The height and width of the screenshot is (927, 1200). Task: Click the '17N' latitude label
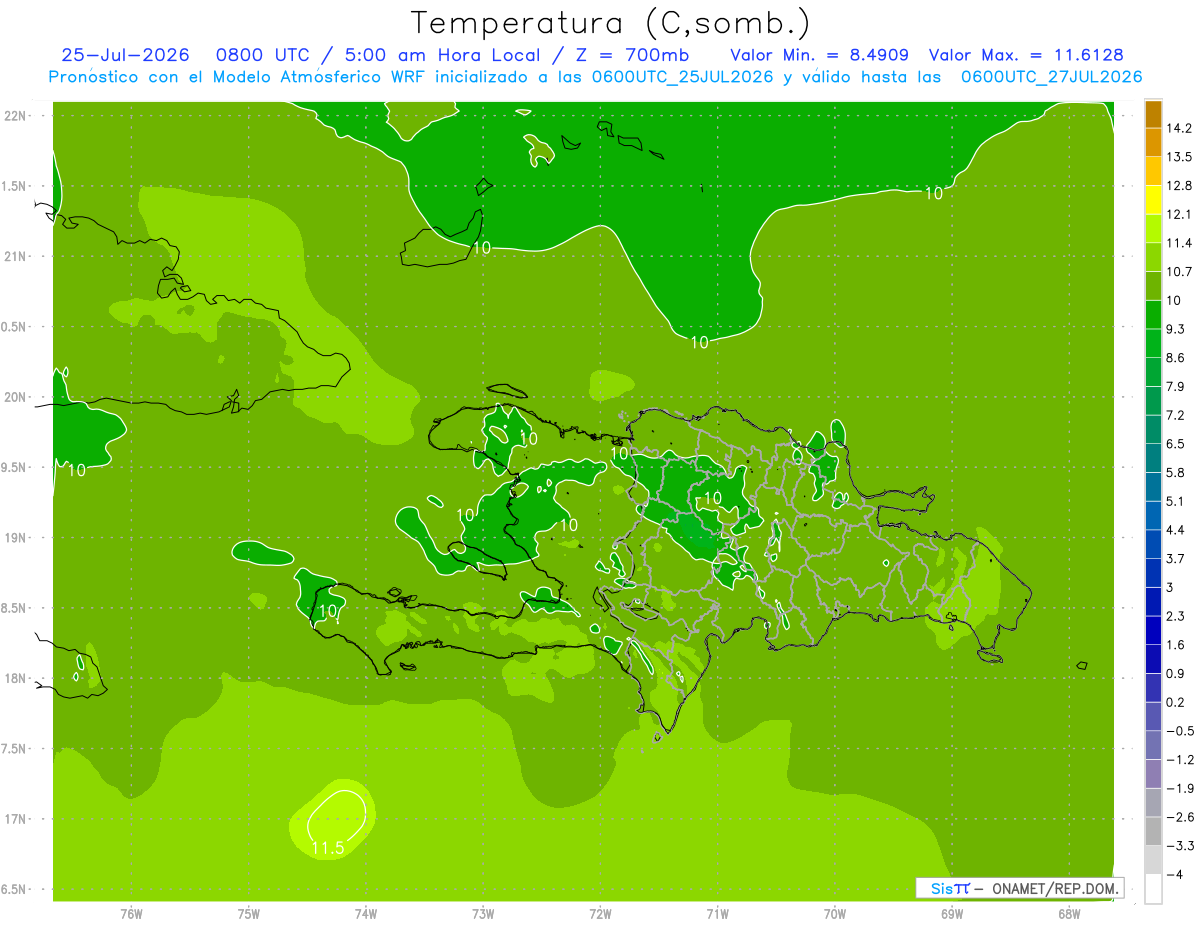[x=15, y=819]
